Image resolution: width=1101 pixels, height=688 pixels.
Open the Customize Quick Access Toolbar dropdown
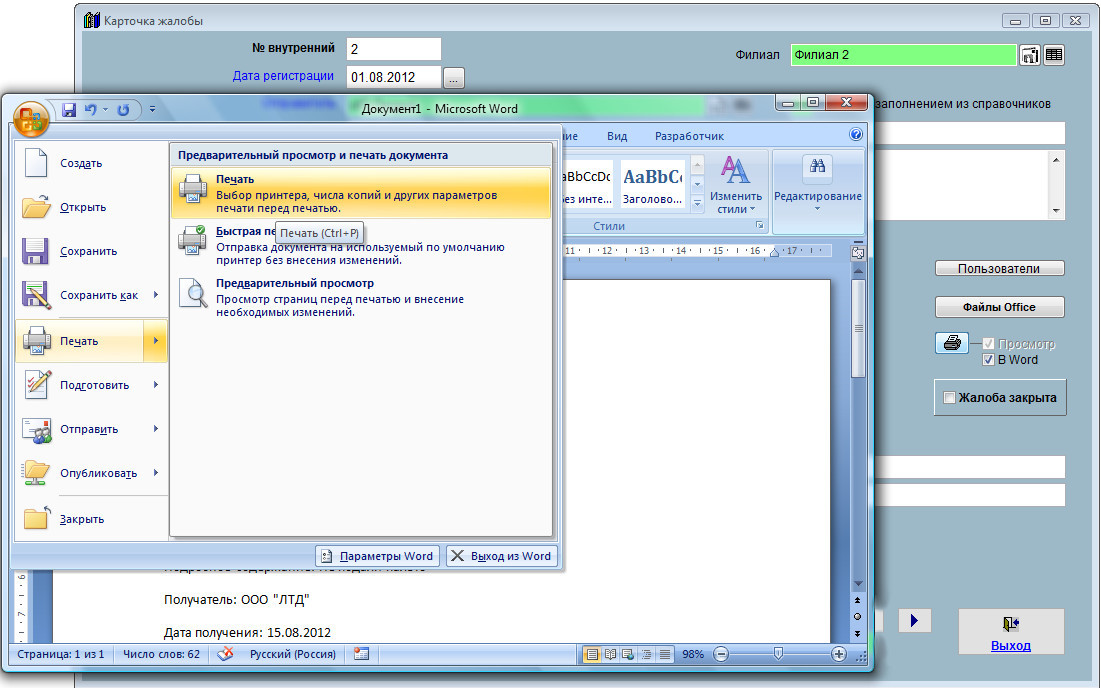[x=152, y=110]
